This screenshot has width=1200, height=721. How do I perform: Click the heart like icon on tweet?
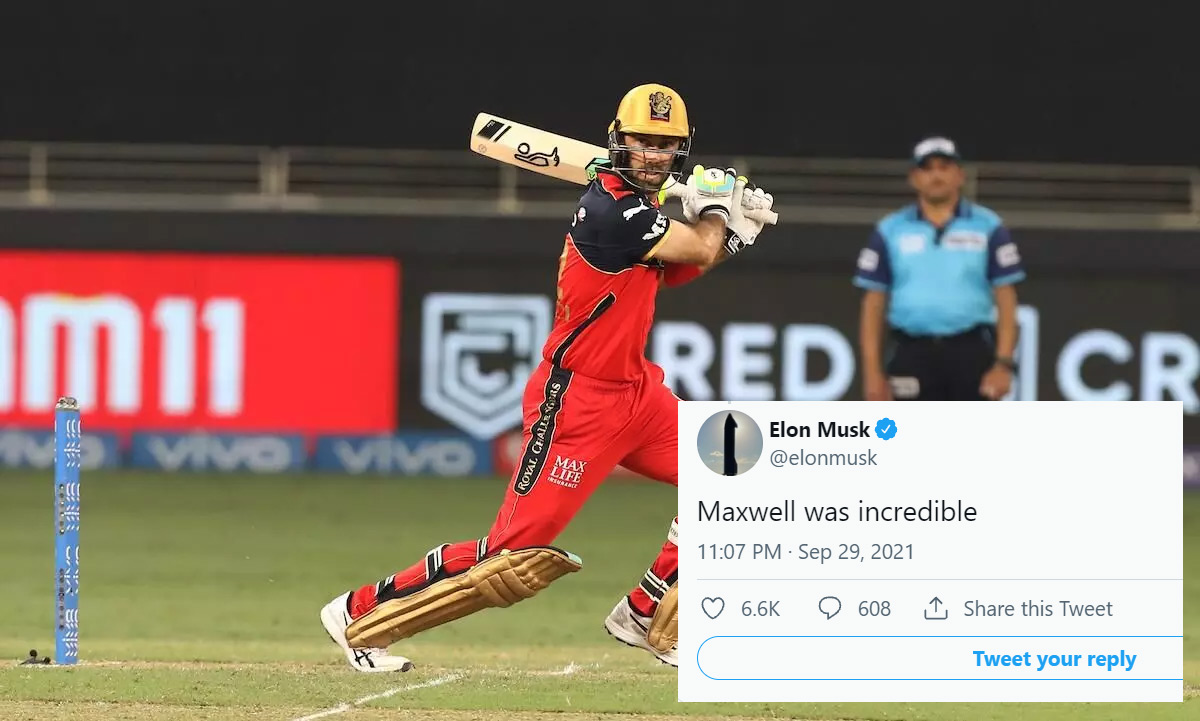tap(712, 608)
